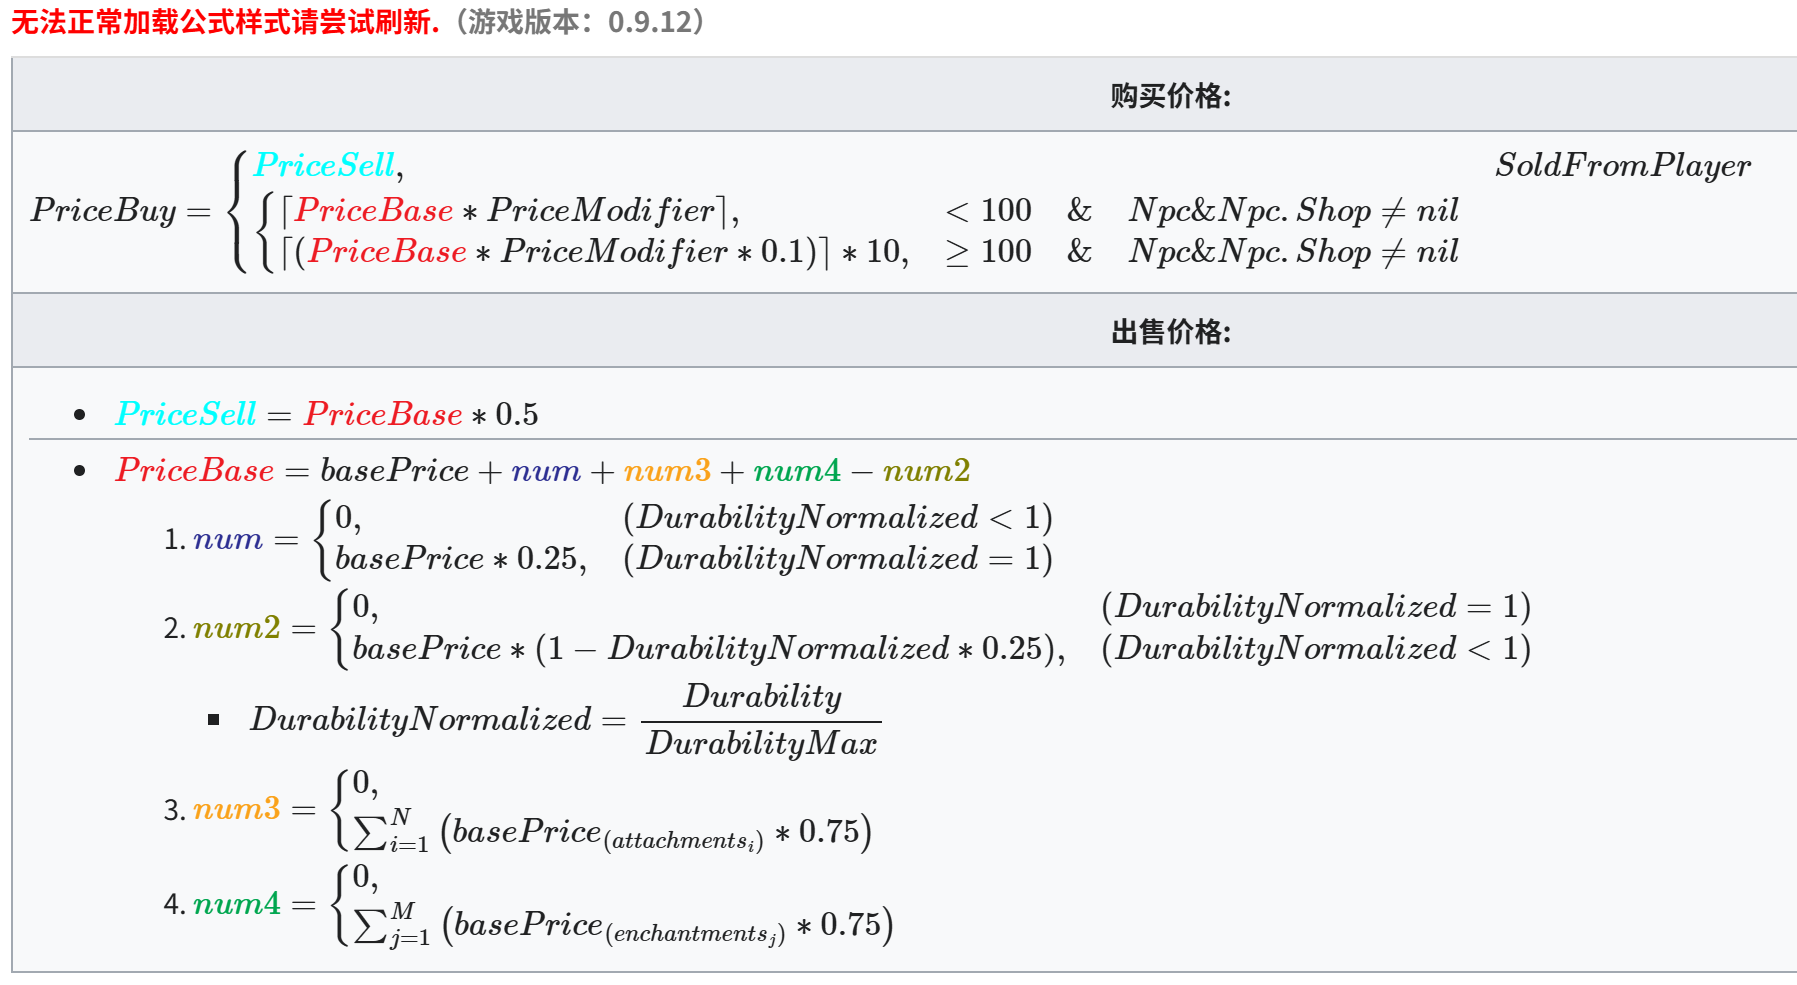Click green num4 in the PriceBase sum
The height and width of the screenshot is (985, 1797).
(796, 471)
